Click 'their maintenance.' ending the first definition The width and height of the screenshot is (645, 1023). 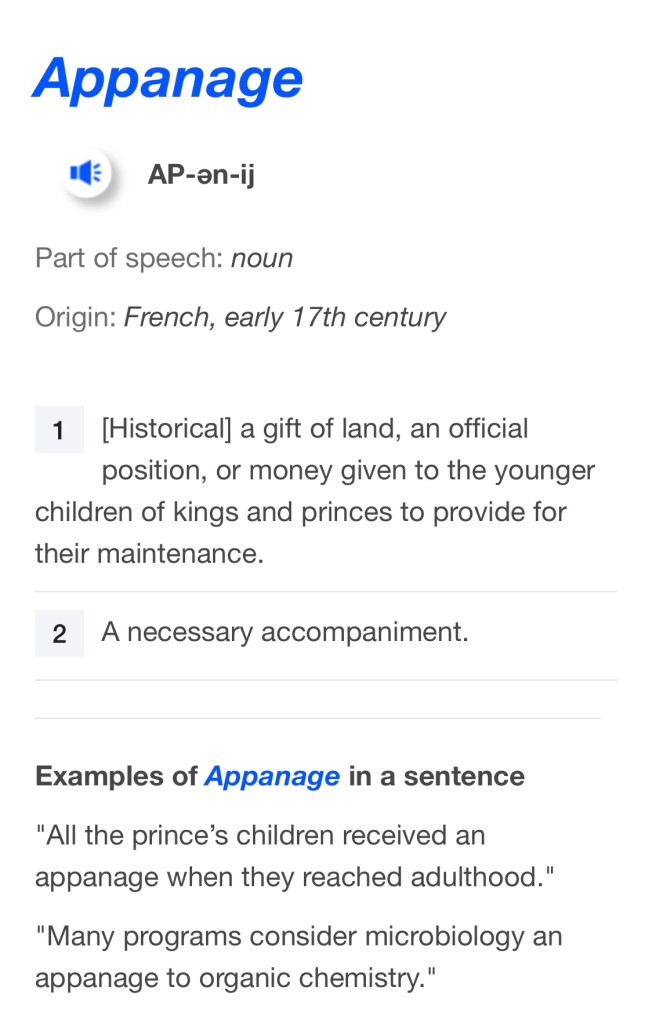tap(149, 553)
